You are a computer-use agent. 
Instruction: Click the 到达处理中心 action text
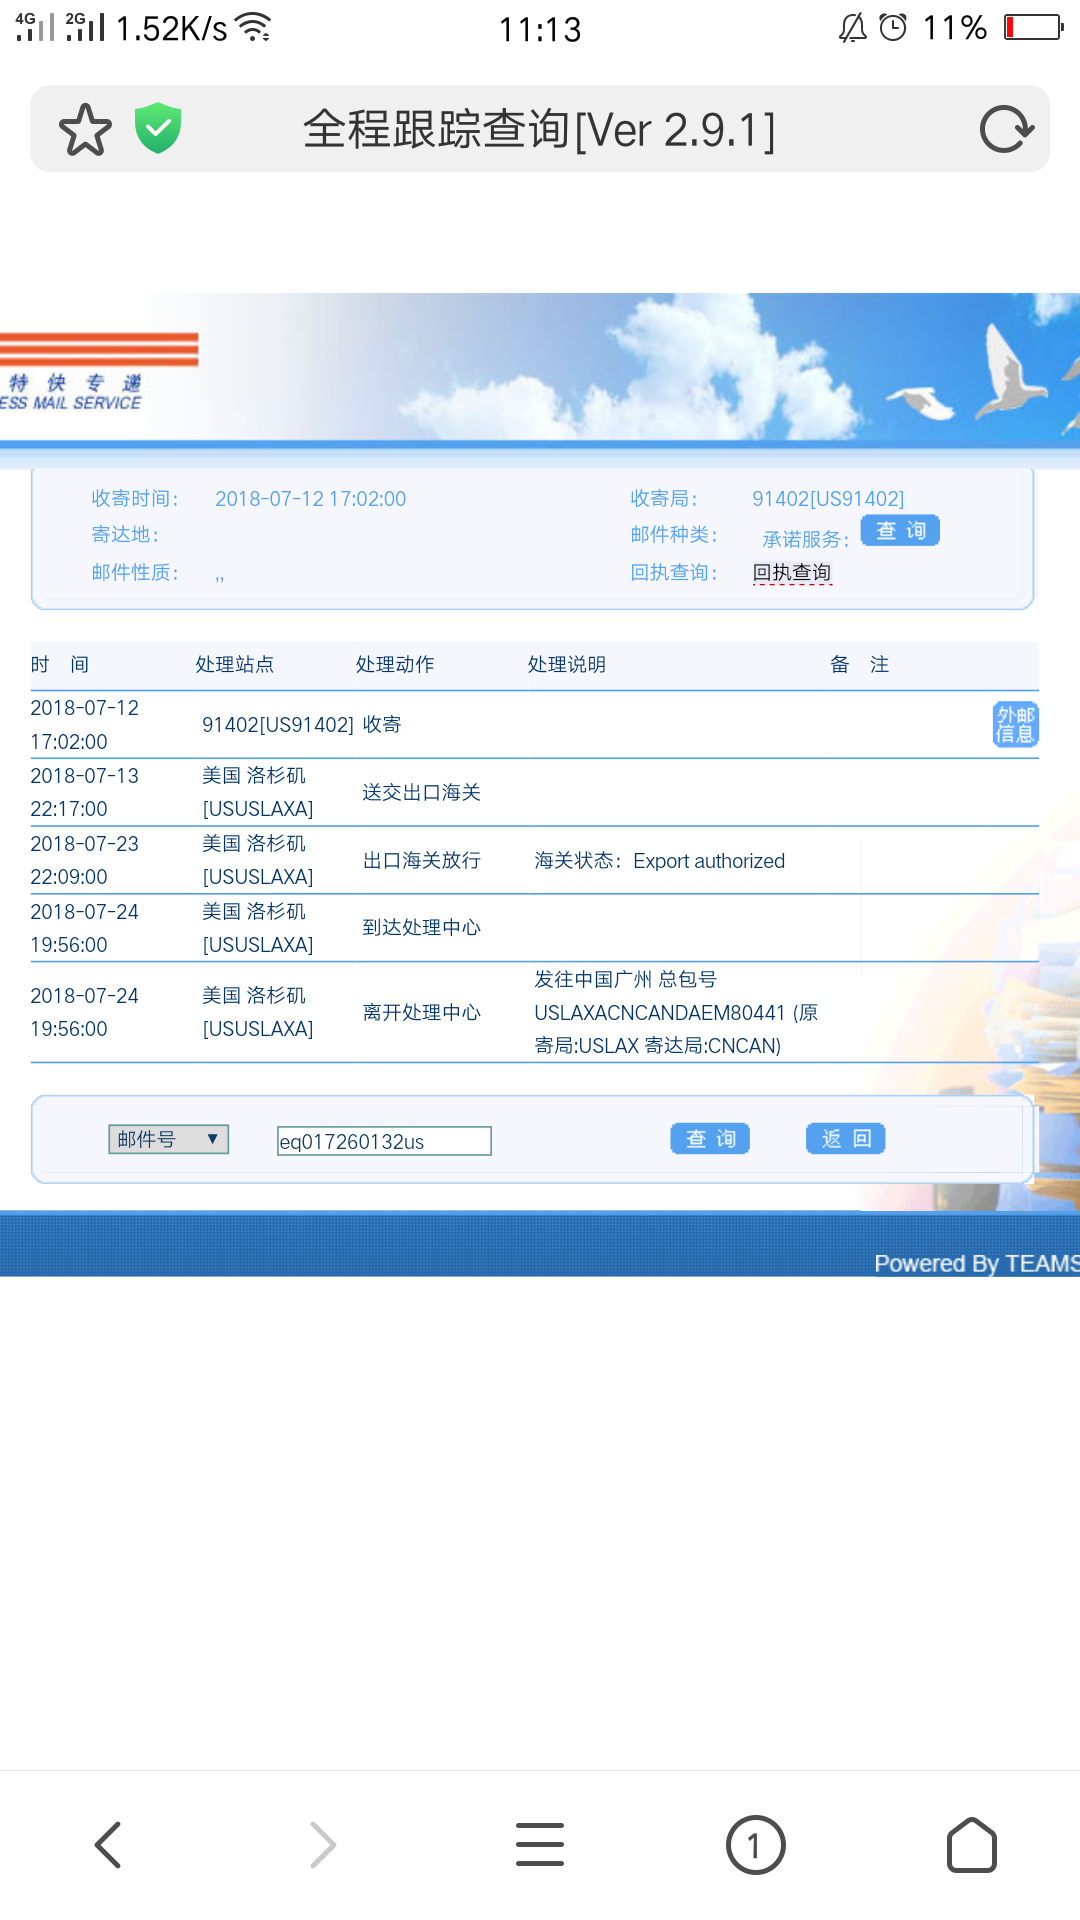[x=421, y=928]
